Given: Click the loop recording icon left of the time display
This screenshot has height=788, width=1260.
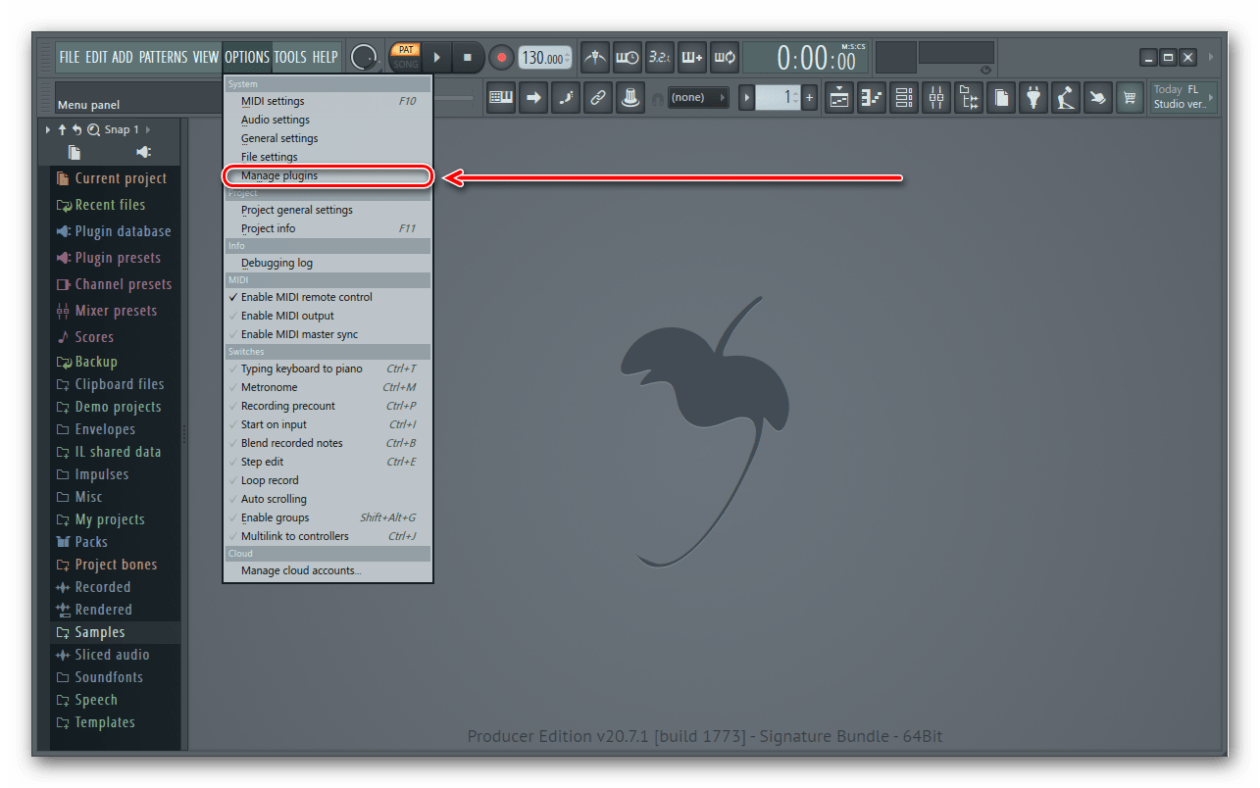Looking at the screenshot, I should [724, 57].
